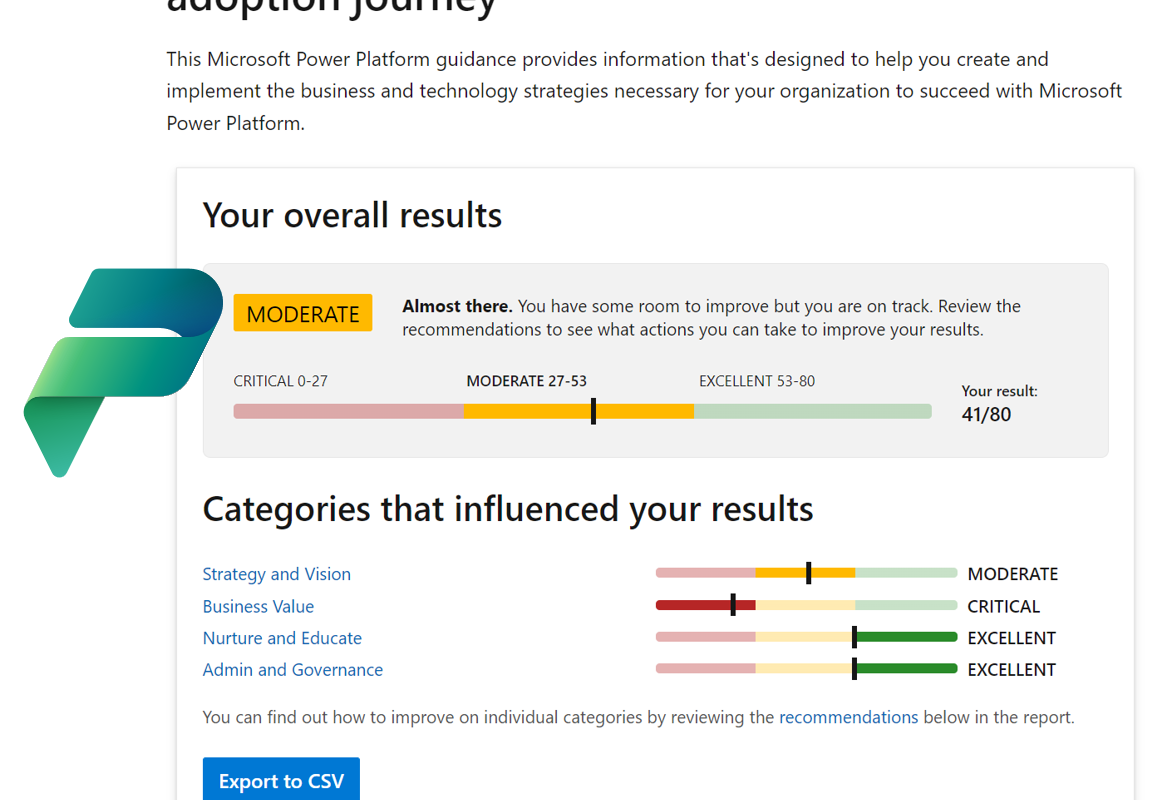
Task: Click the overall result score marker
Action: (593, 411)
